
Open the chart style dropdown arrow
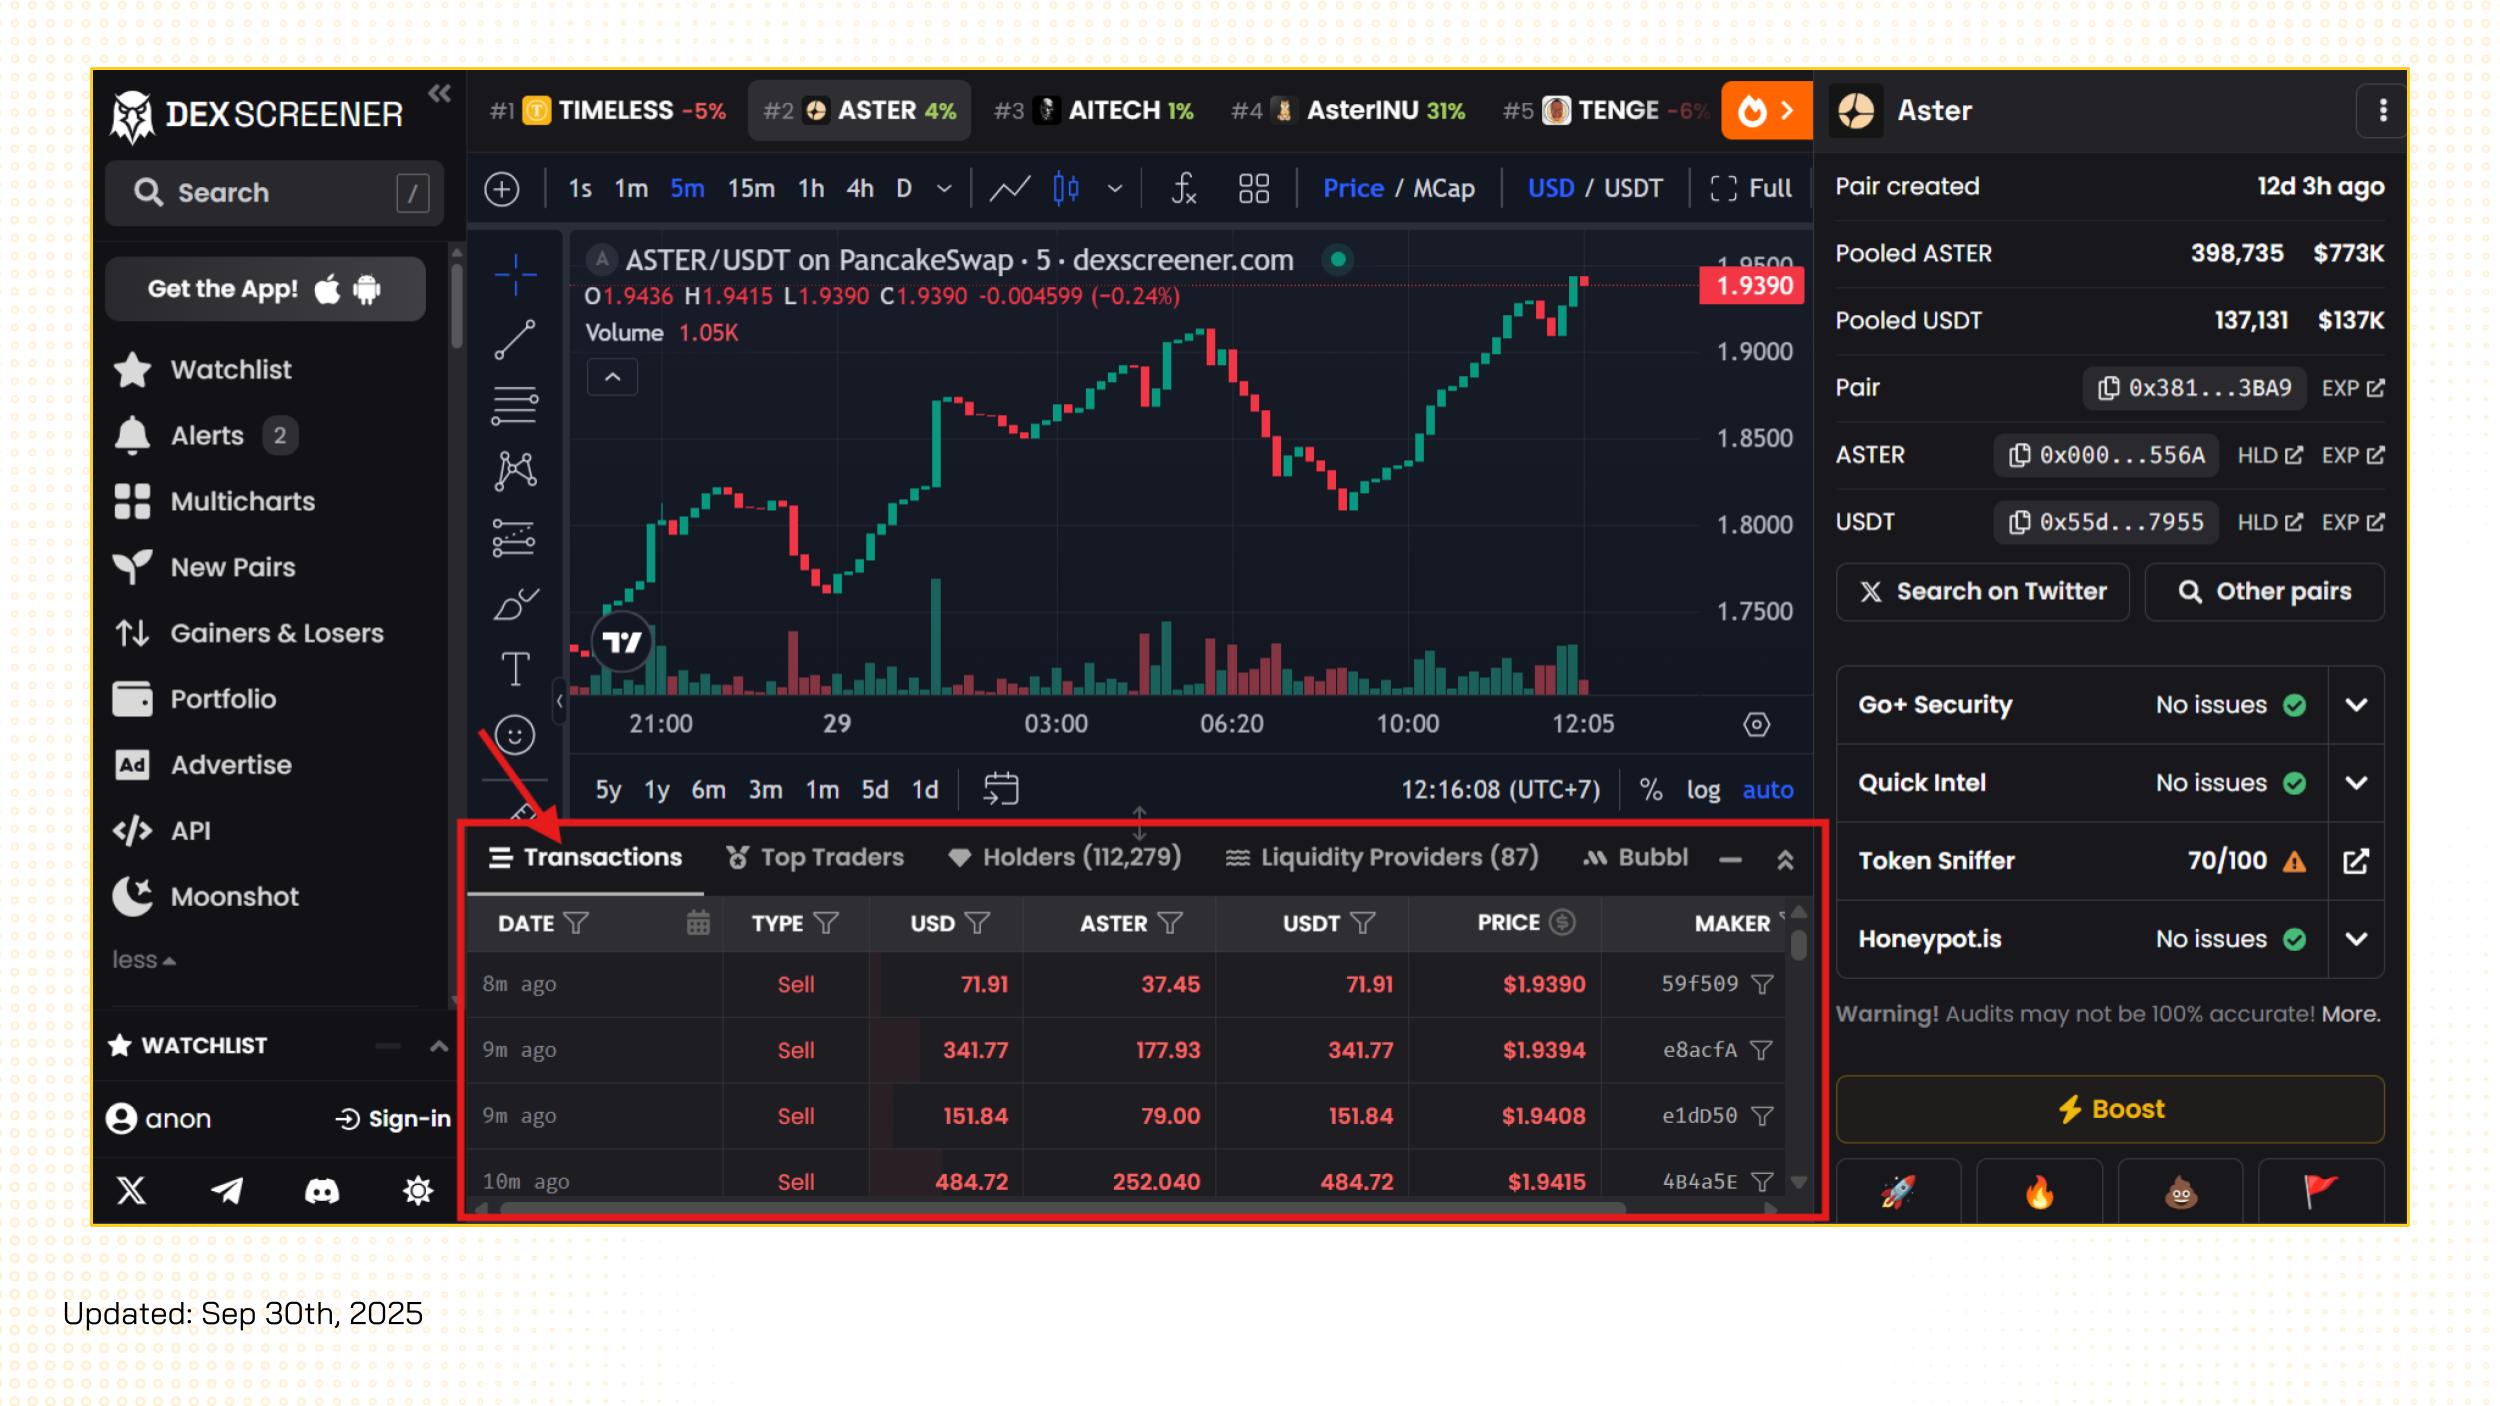pos(1115,188)
